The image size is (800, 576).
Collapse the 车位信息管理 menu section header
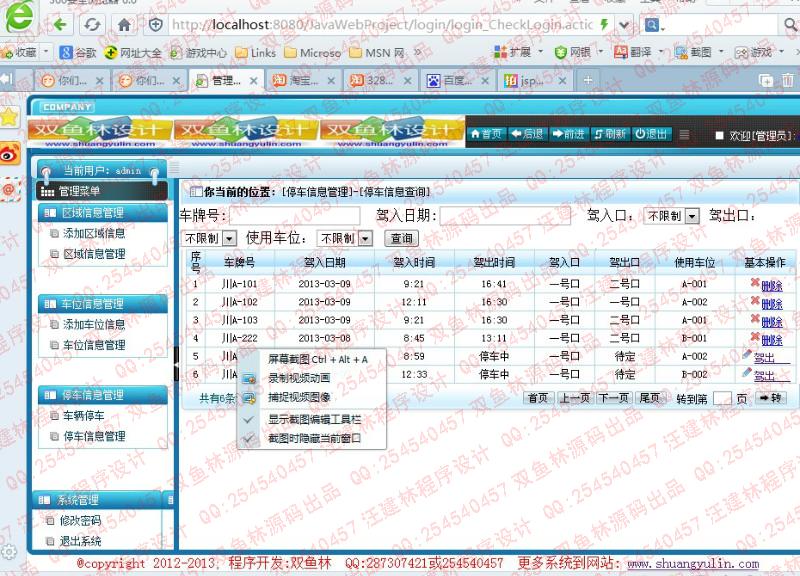(x=103, y=304)
